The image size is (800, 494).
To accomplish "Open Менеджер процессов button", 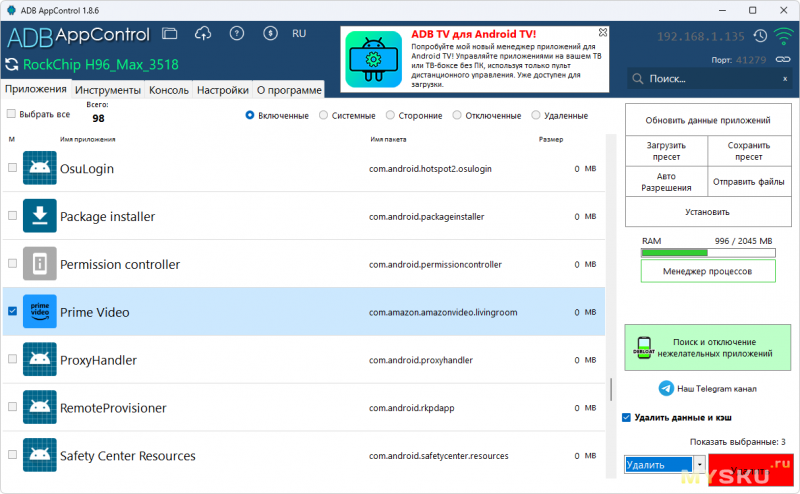I will (708, 271).
